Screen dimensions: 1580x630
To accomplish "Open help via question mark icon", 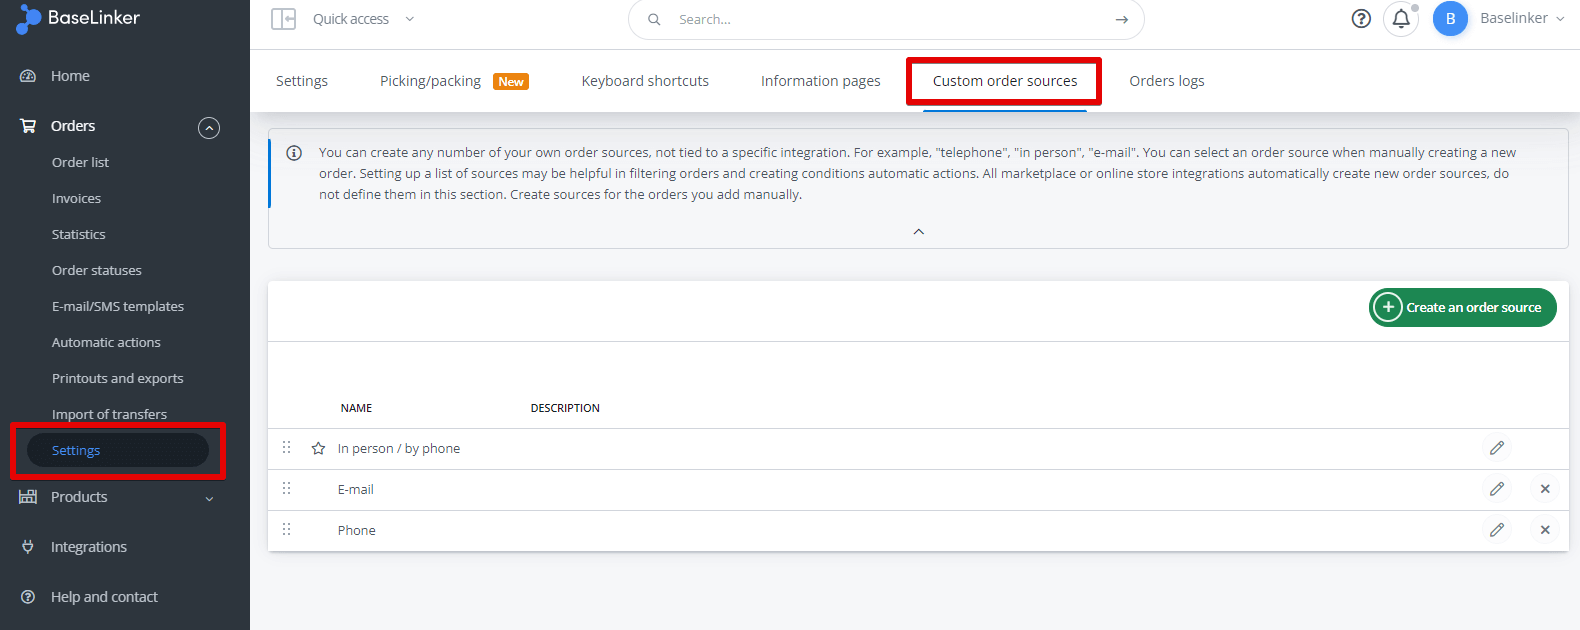I will point(1361,18).
